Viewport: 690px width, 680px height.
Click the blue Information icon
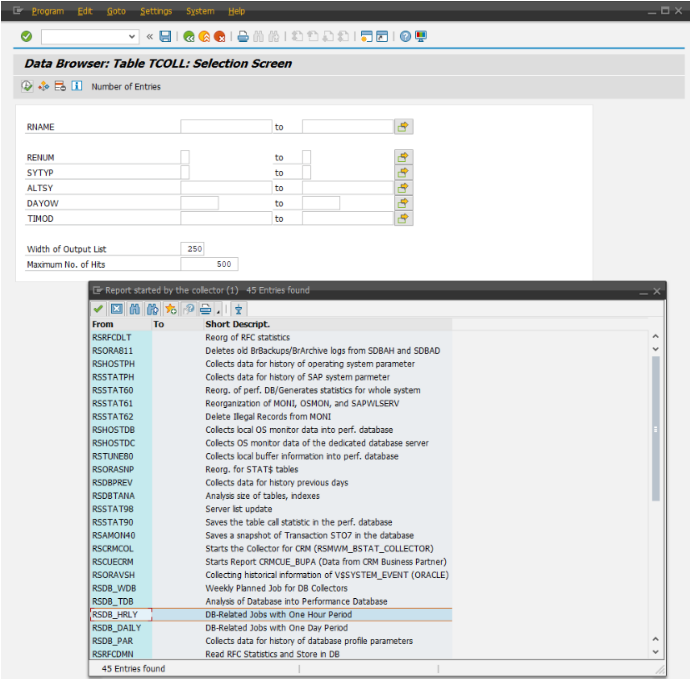click(77, 86)
